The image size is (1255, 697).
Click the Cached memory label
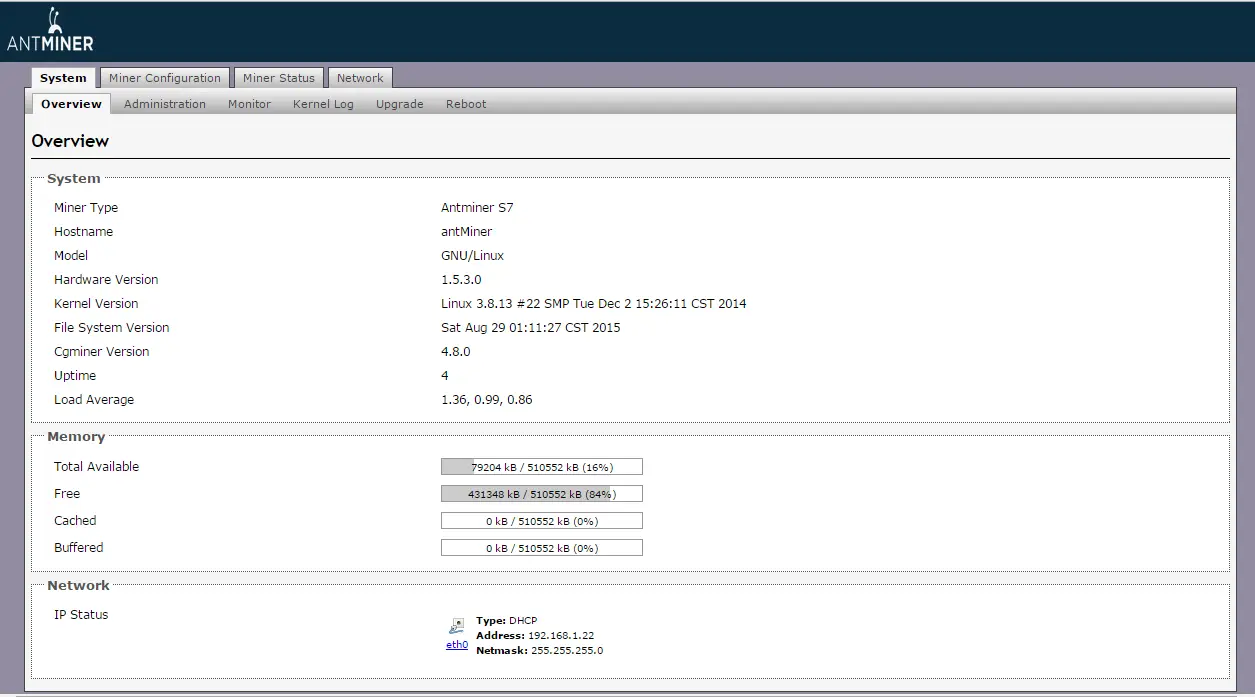[x=75, y=521]
